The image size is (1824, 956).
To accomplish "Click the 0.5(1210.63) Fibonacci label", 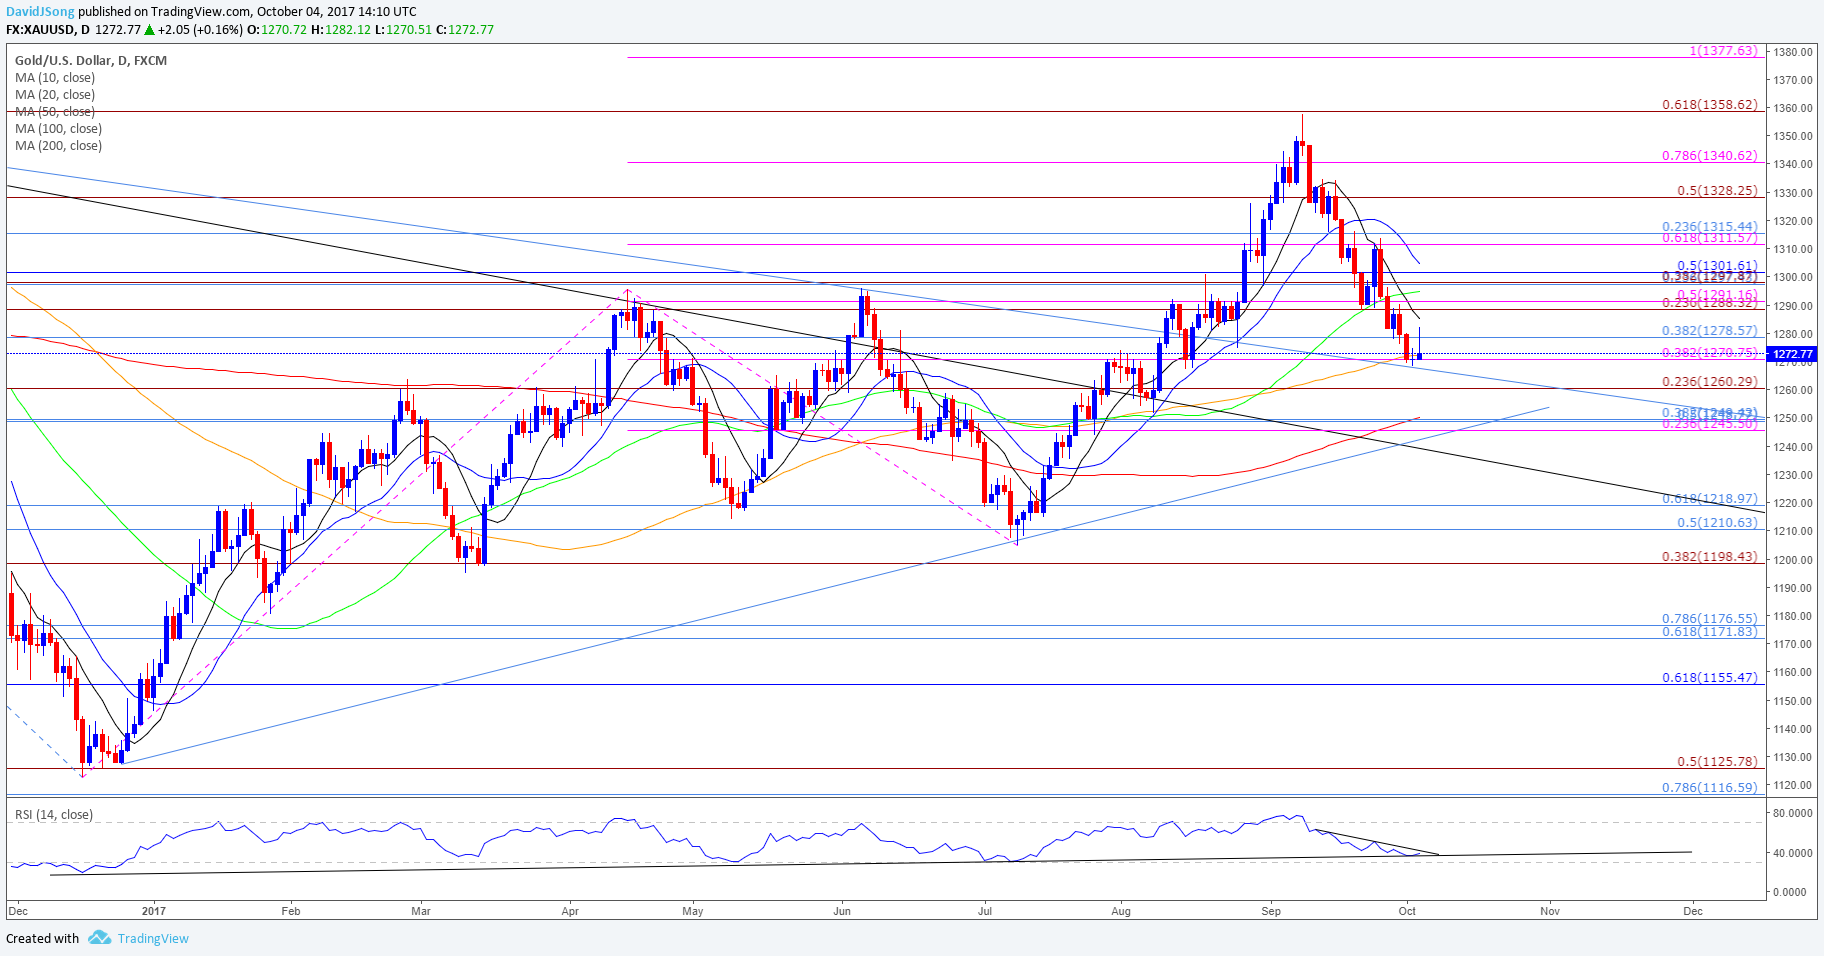I will click(1717, 522).
